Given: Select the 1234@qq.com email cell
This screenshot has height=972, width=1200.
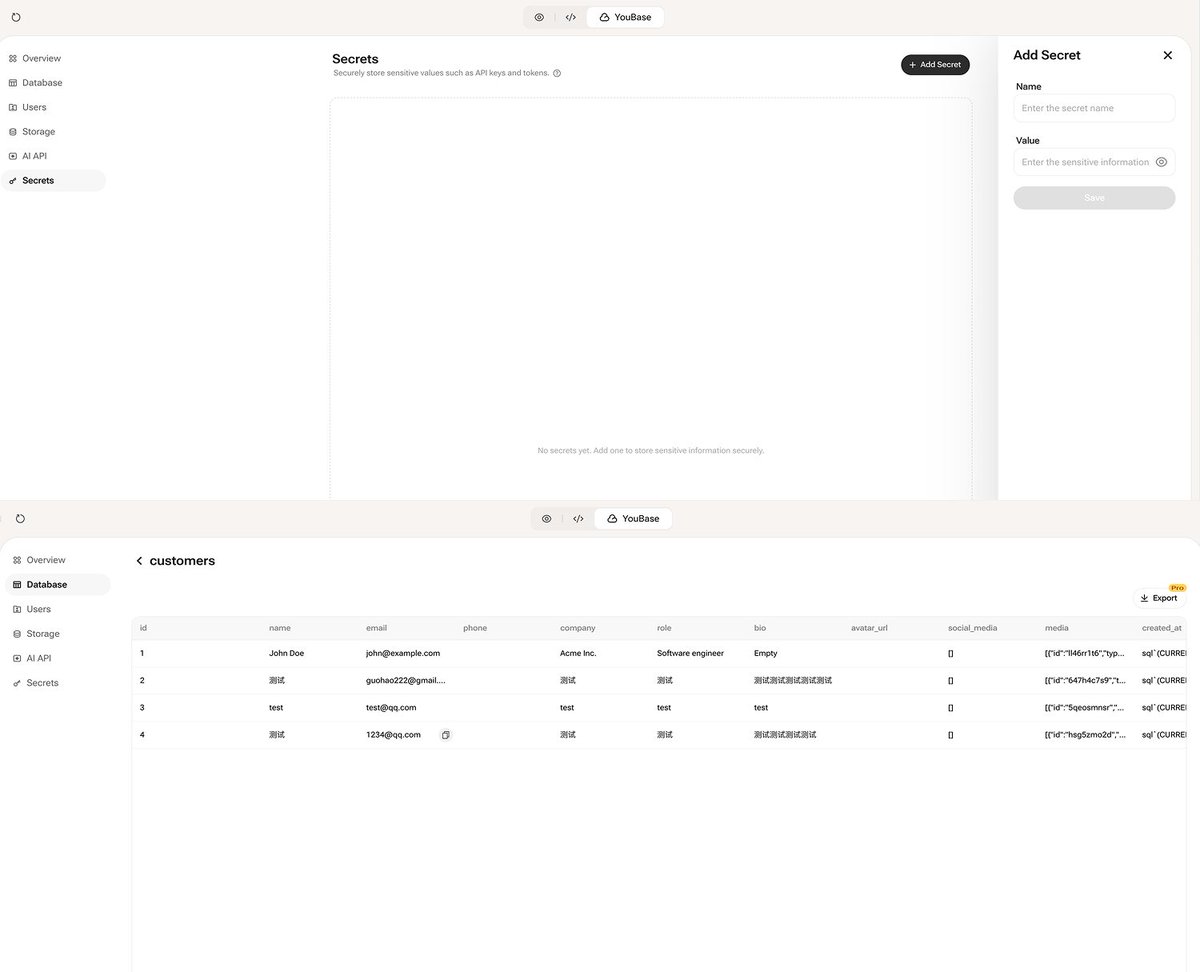Looking at the screenshot, I should [x=393, y=735].
